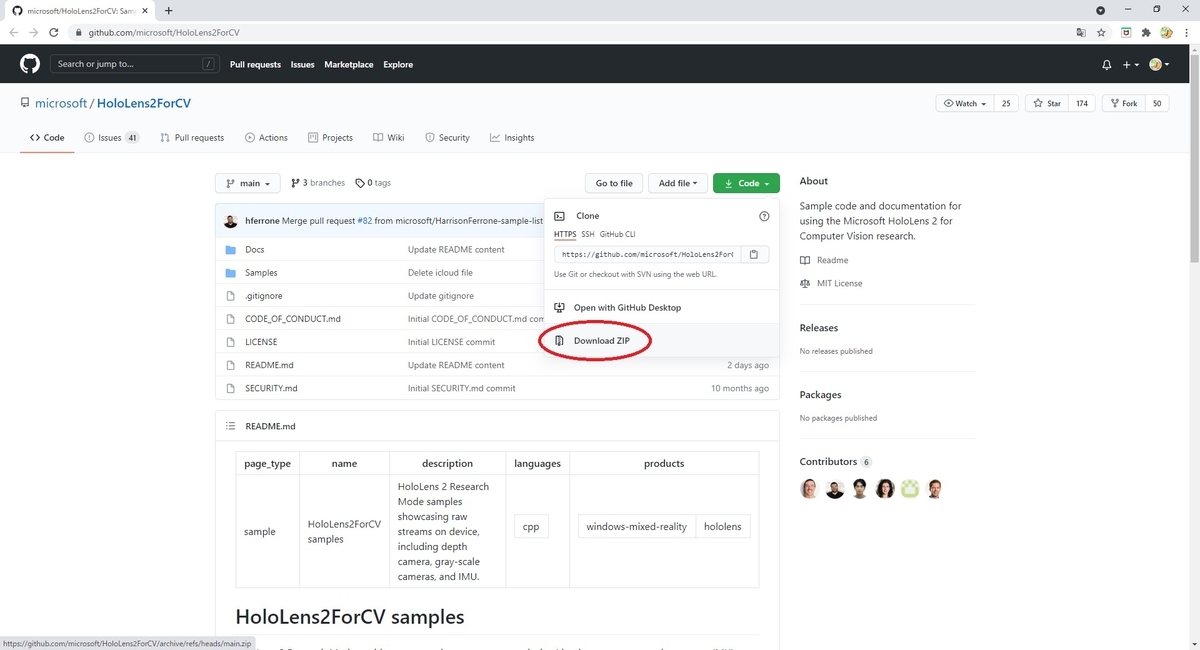
Task: Expand the Add file dropdown
Action: [x=678, y=183]
